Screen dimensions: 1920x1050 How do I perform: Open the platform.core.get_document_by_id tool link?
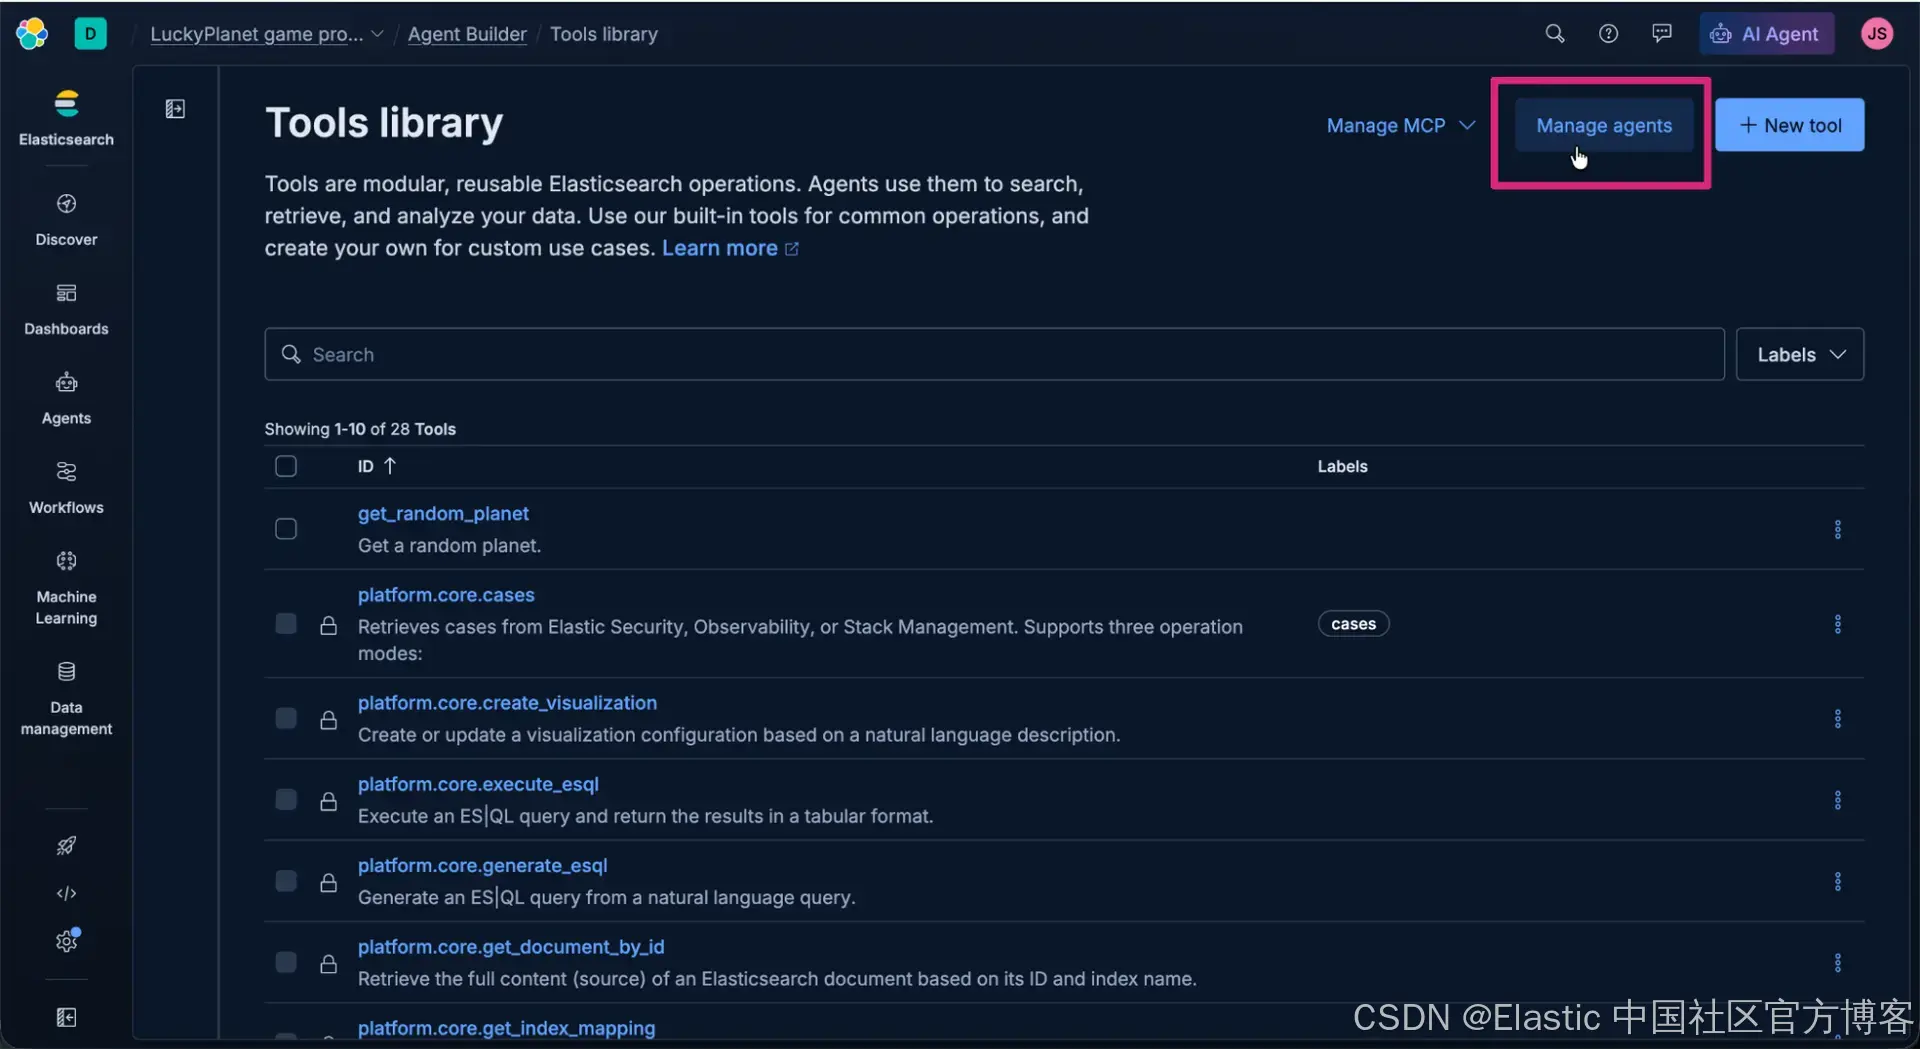pyautogui.click(x=511, y=947)
